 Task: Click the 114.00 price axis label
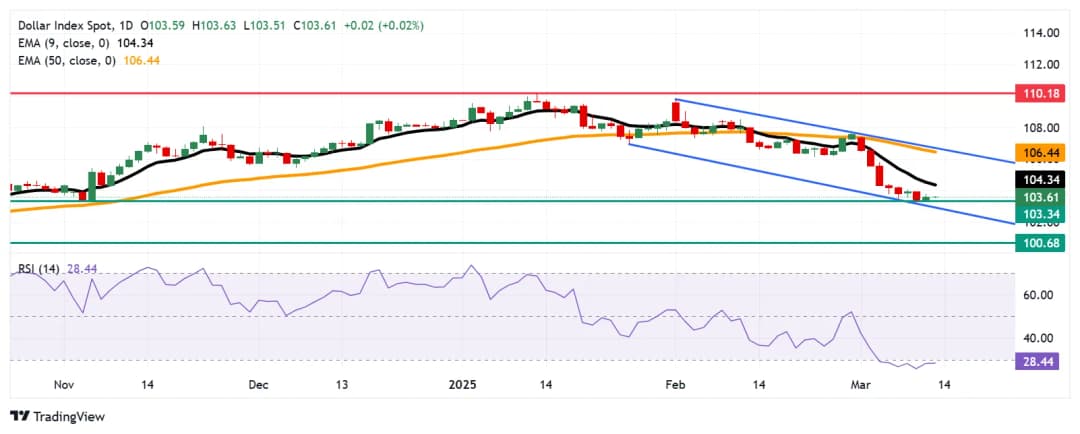tap(1039, 33)
